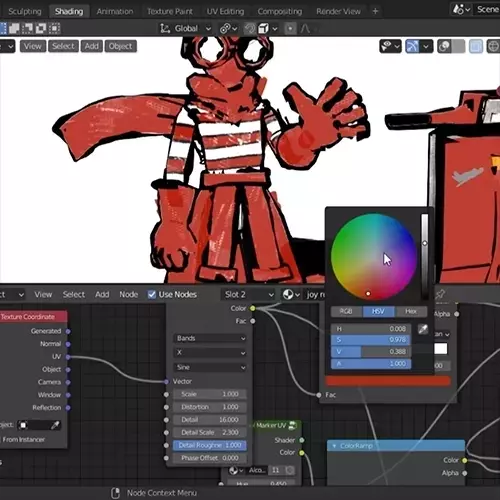This screenshot has height=500, width=500.
Task: Click the red color swatch below picker
Action: (x=388, y=381)
